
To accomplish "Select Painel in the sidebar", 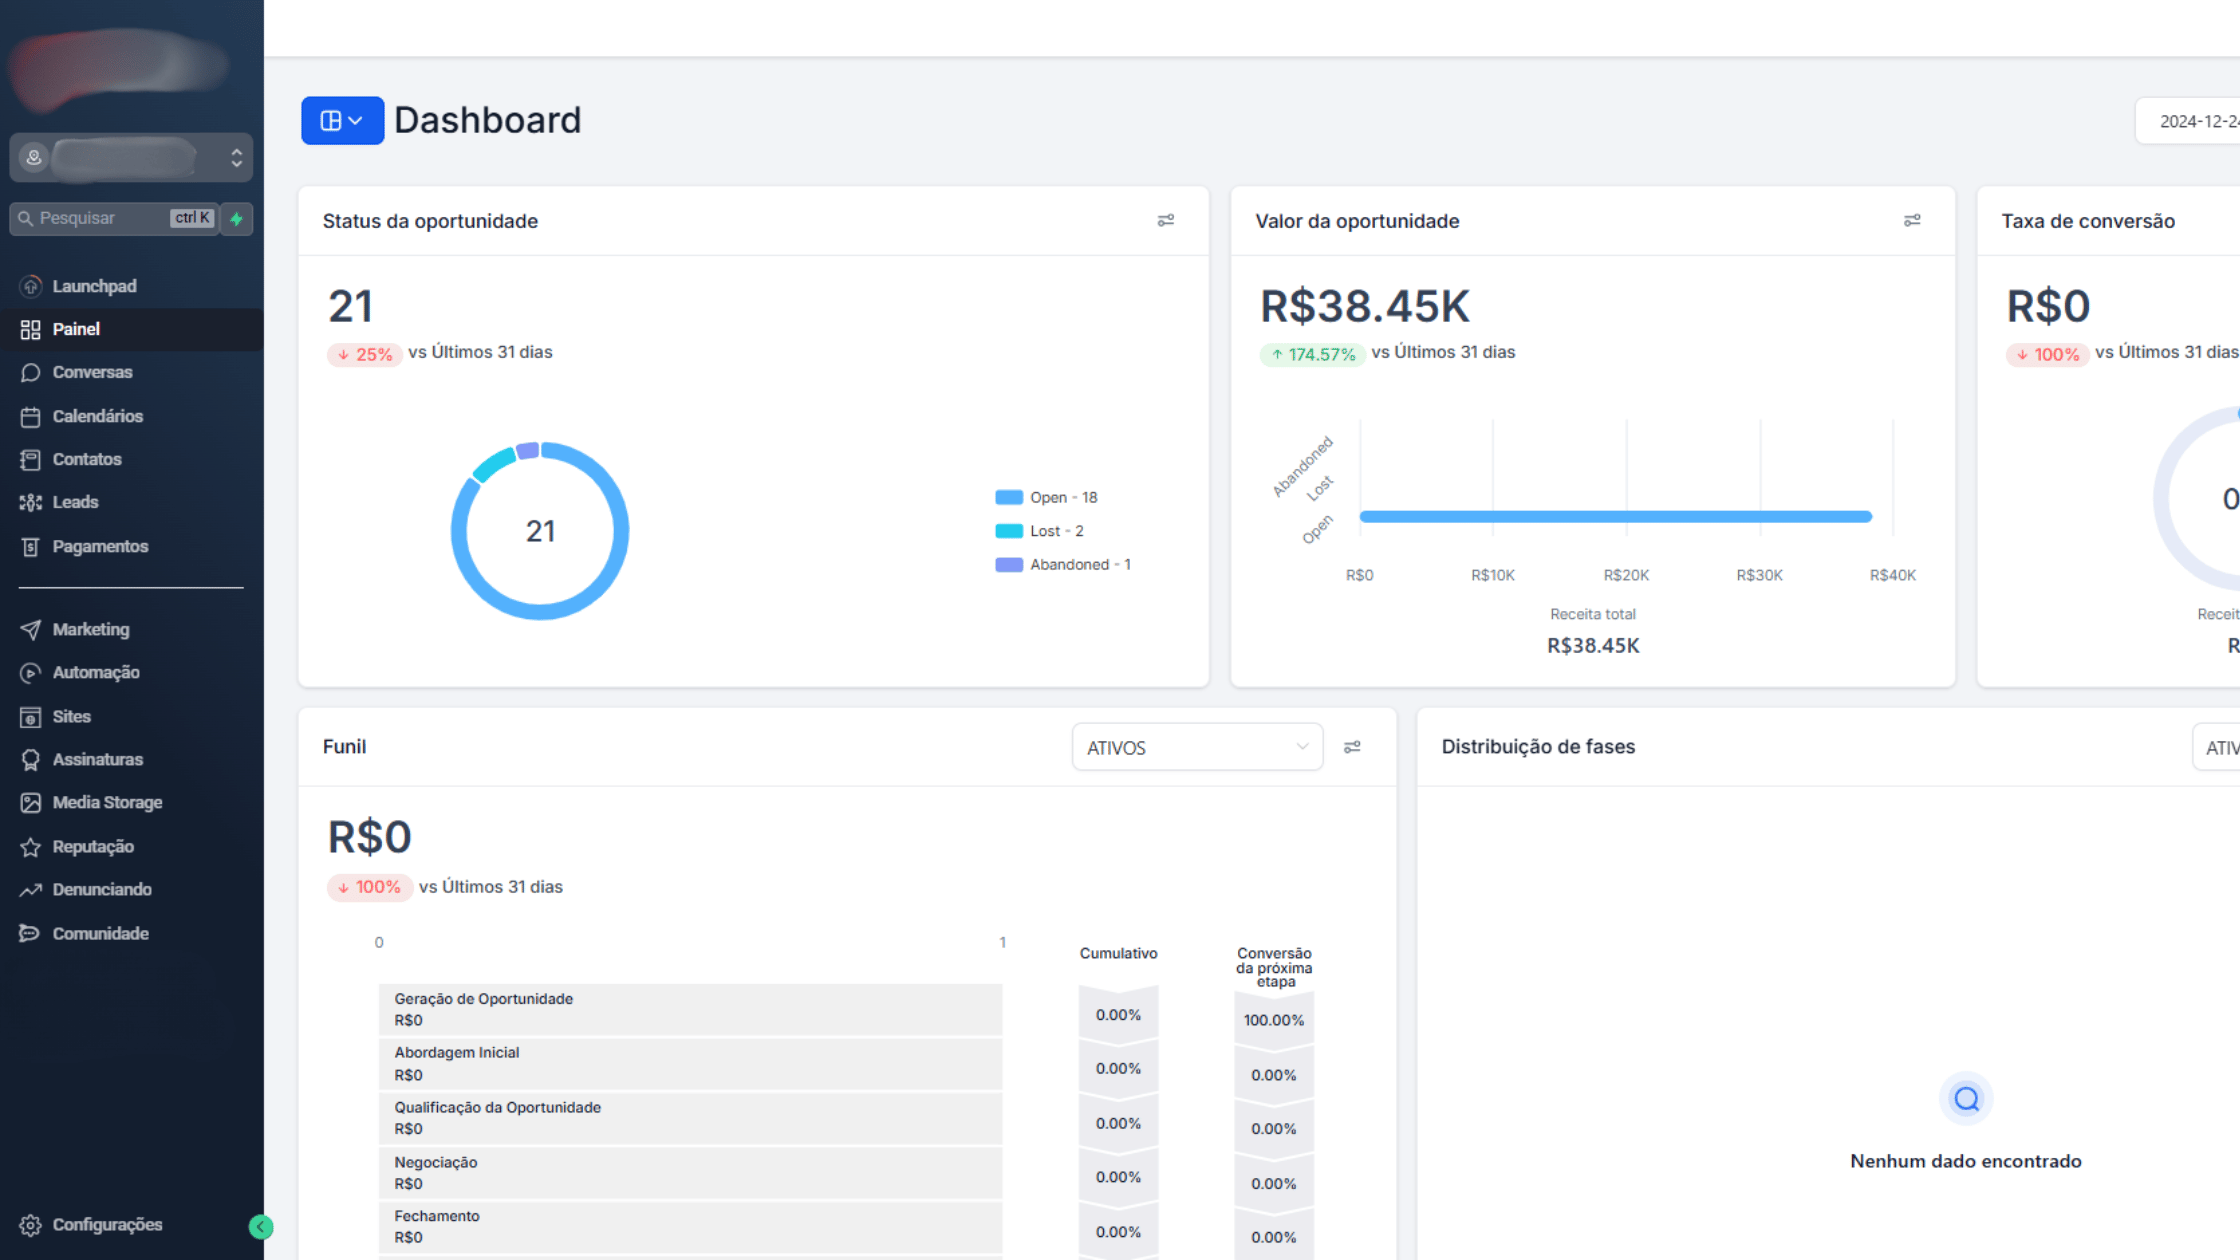I will tap(76, 329).
